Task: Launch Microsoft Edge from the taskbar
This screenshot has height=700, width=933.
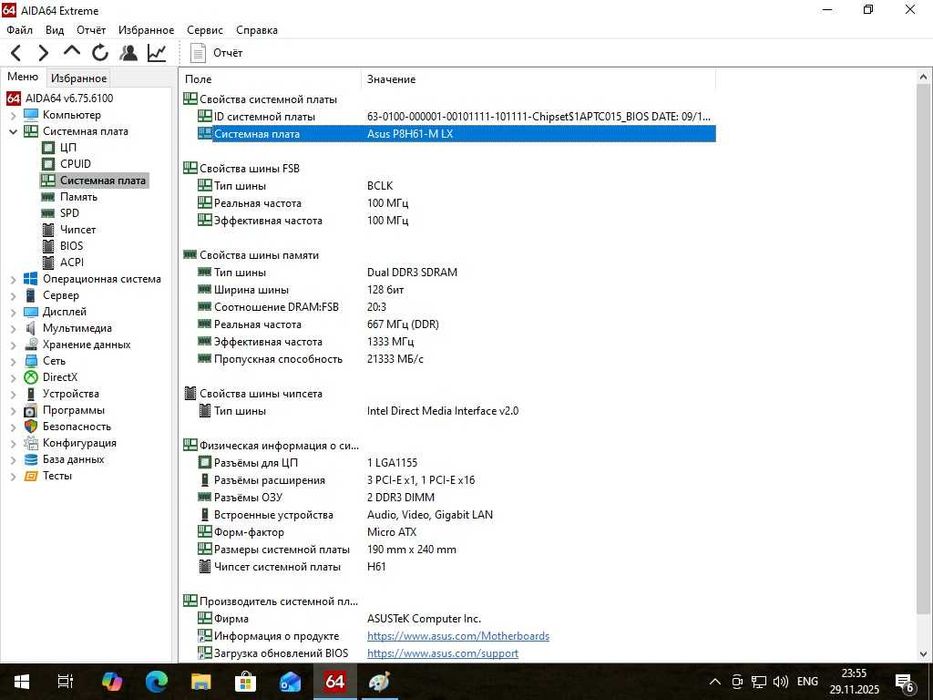Action: [156, 682]
